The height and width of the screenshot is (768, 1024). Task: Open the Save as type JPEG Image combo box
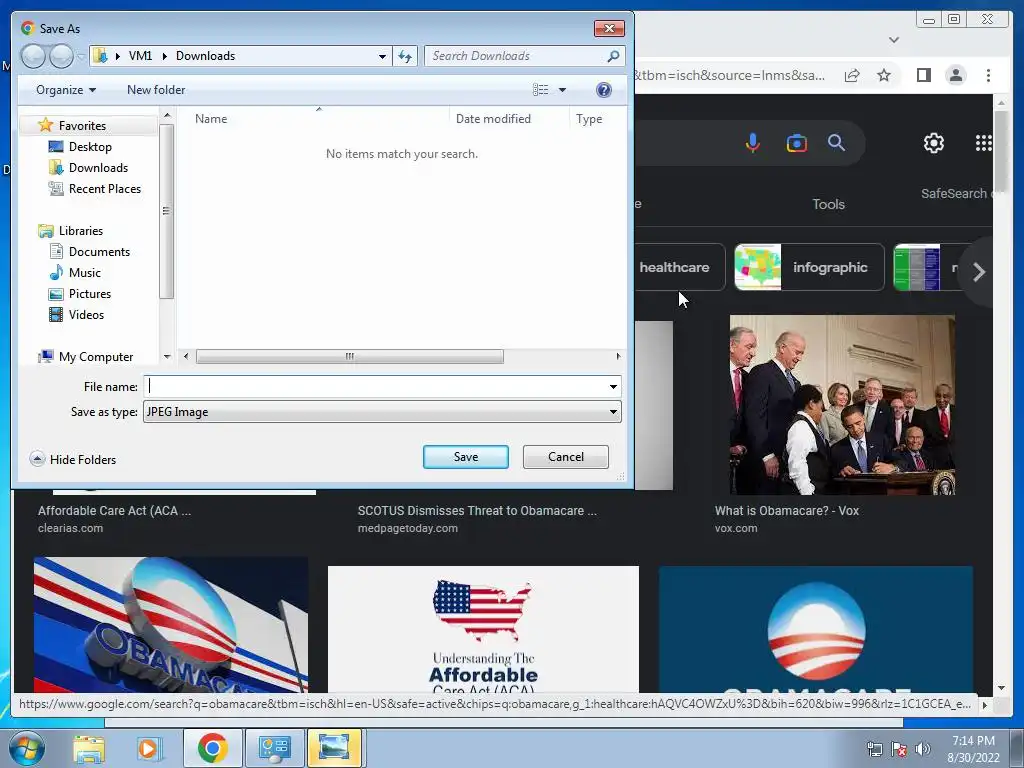(x=382, y=412)
